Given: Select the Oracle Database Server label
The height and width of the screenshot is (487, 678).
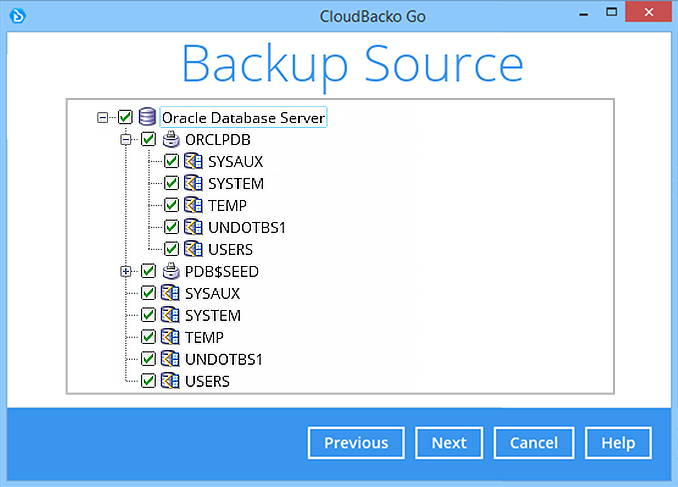Looking at the screenshot, I should 243,118.
